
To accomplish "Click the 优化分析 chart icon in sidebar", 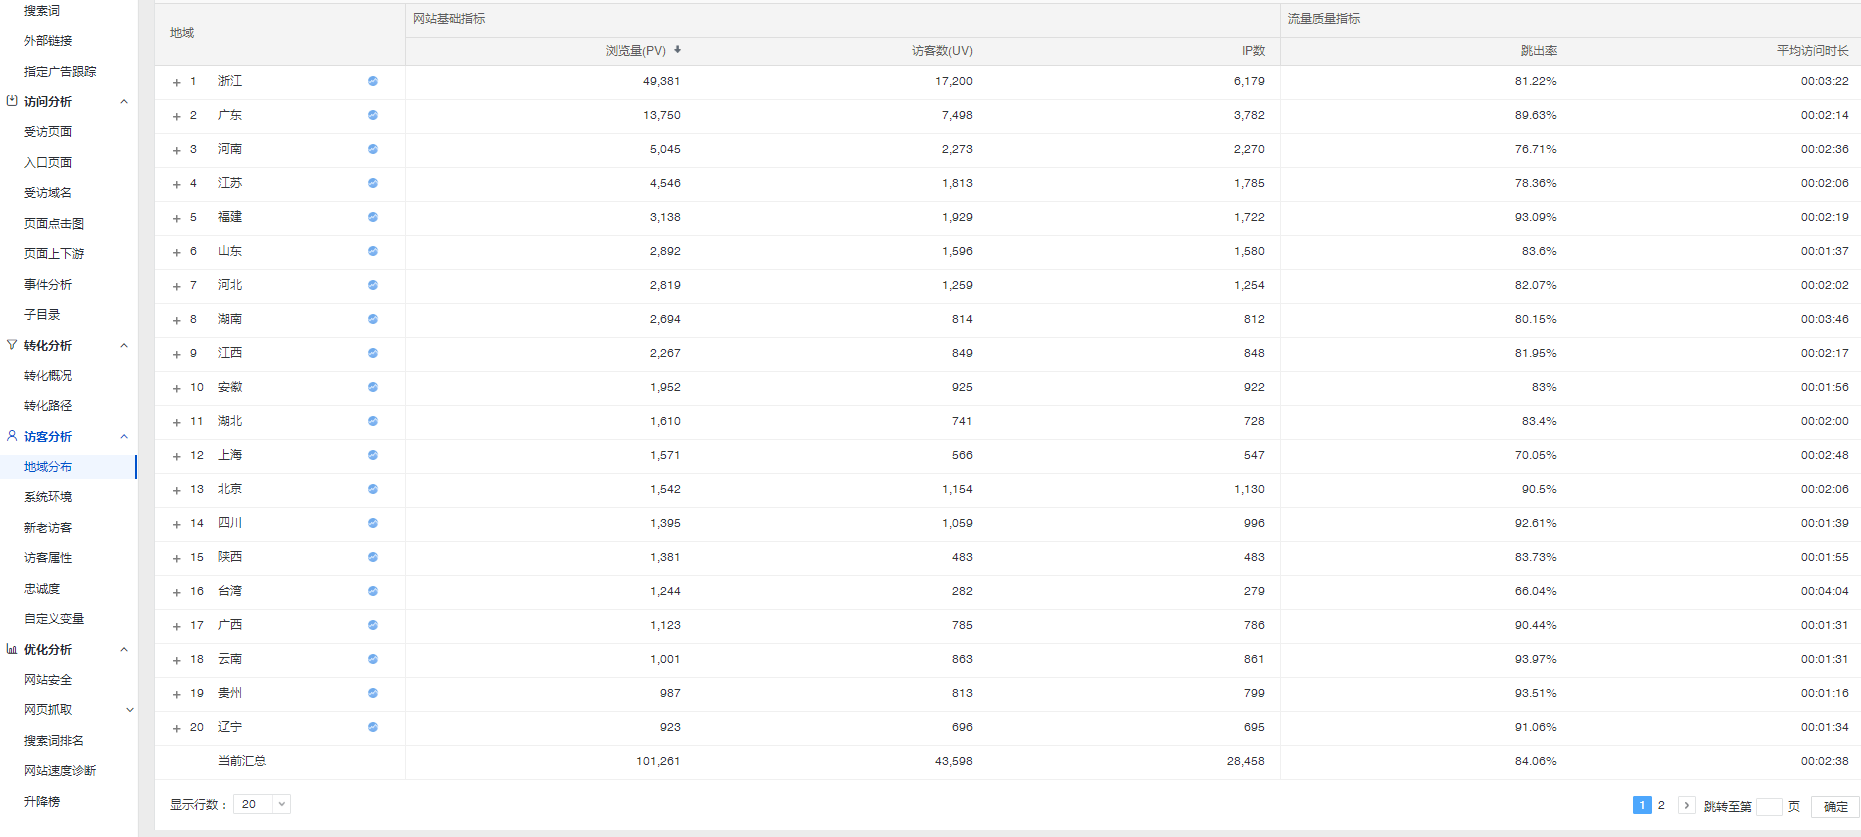I will tap(12, 649).
